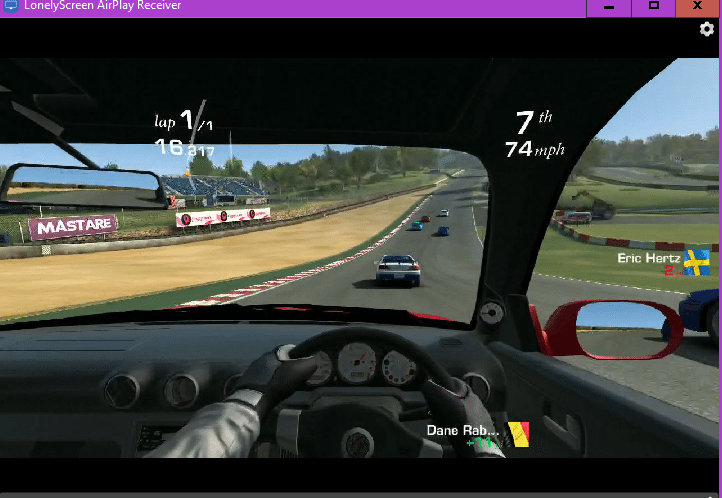Click the '74 mph' speed readout
This screenshot has width=722, height=498.
tap(535, 150)
